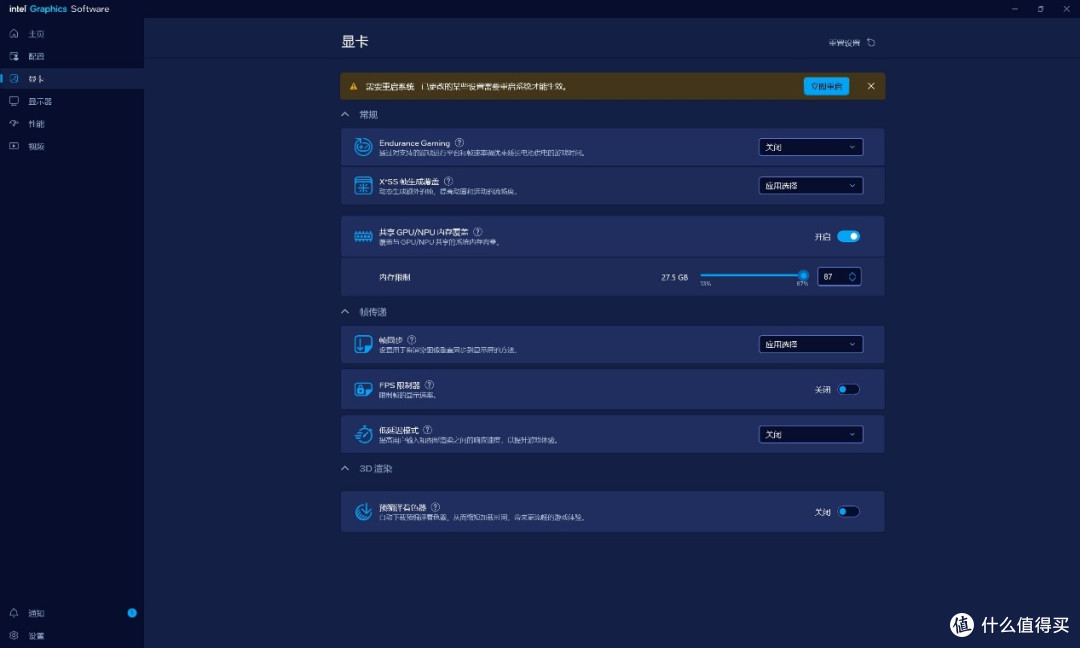Screen dimensions: 1080x648
Task: Click the 内存限制 slider handle
Action: pos(803,275)
